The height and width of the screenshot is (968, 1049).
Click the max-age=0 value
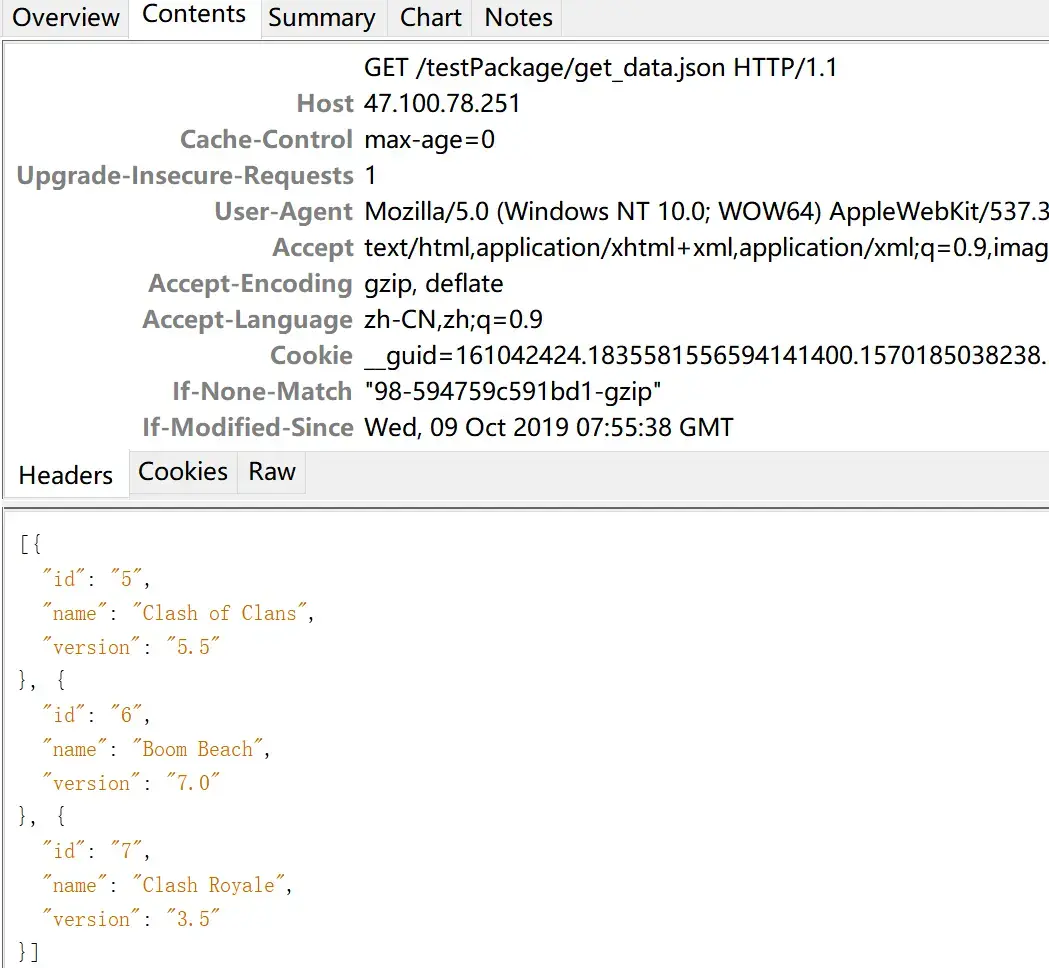(430, 140)
